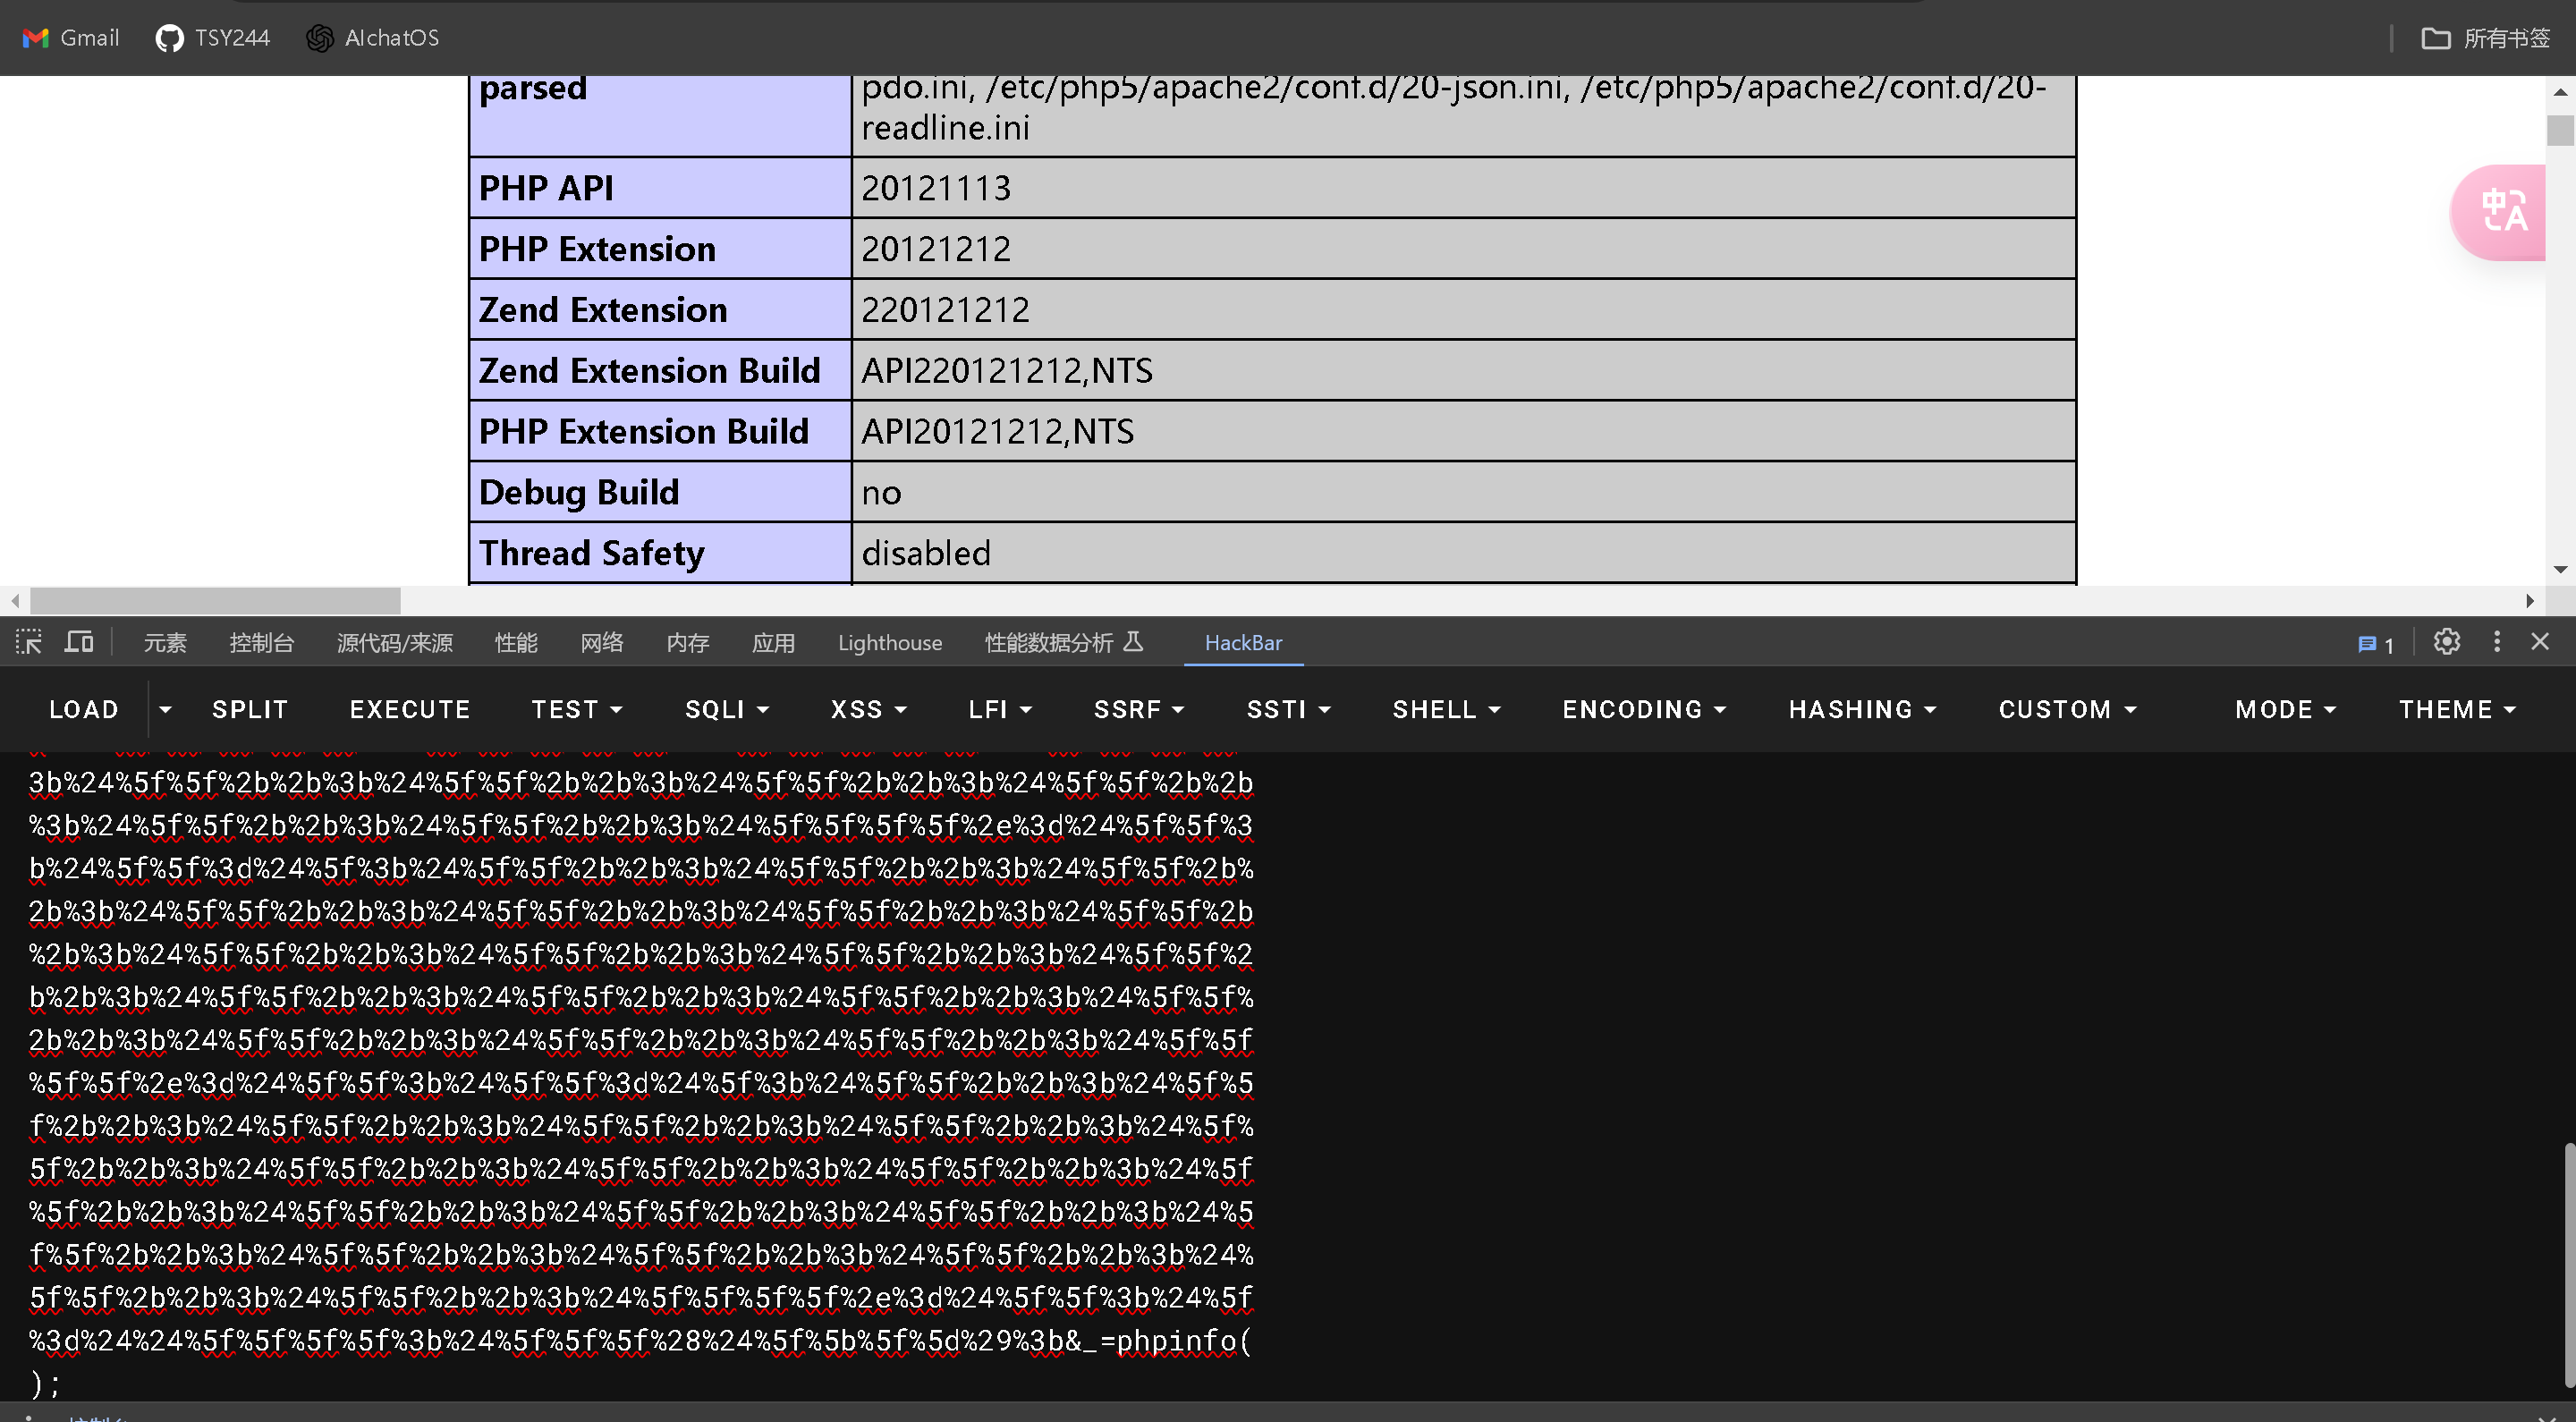Image resolution: width=2576 pixels, height=1422 pixels.
Task: Toggle the device toolbar icon
Action: click(x=79, y=642)
